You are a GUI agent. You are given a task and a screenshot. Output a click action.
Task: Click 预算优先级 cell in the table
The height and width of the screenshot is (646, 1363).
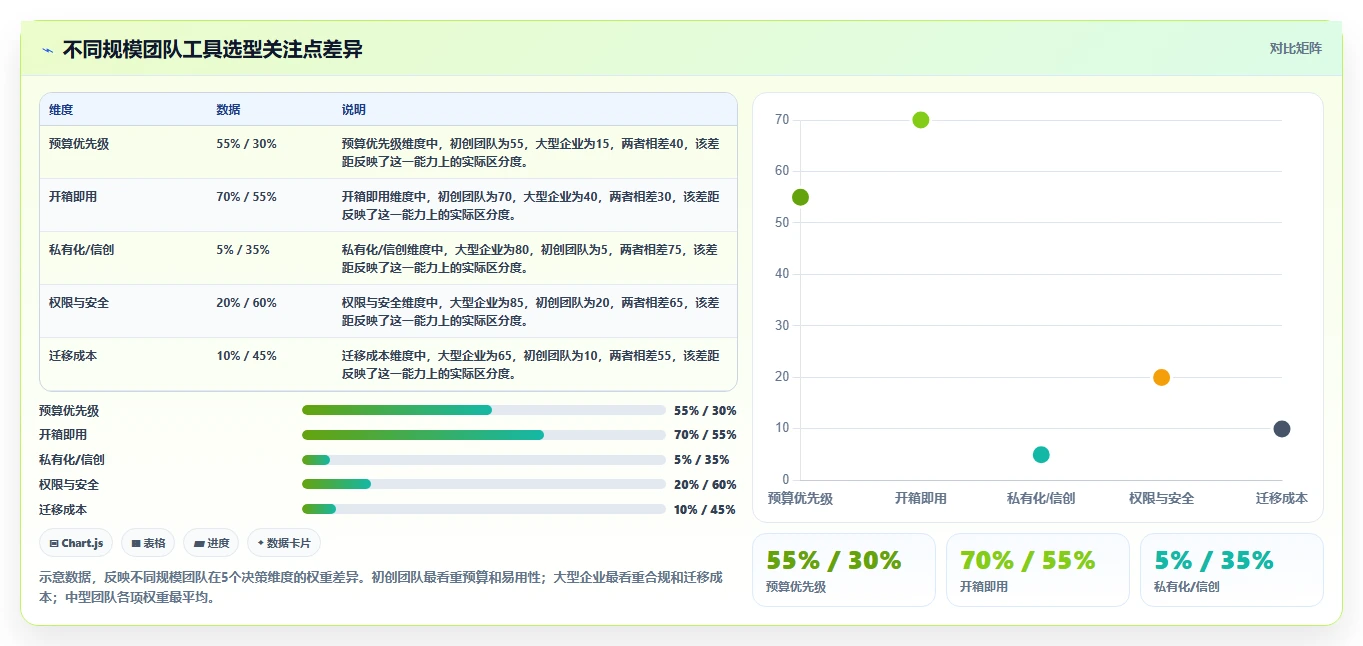tap(79, 144)
